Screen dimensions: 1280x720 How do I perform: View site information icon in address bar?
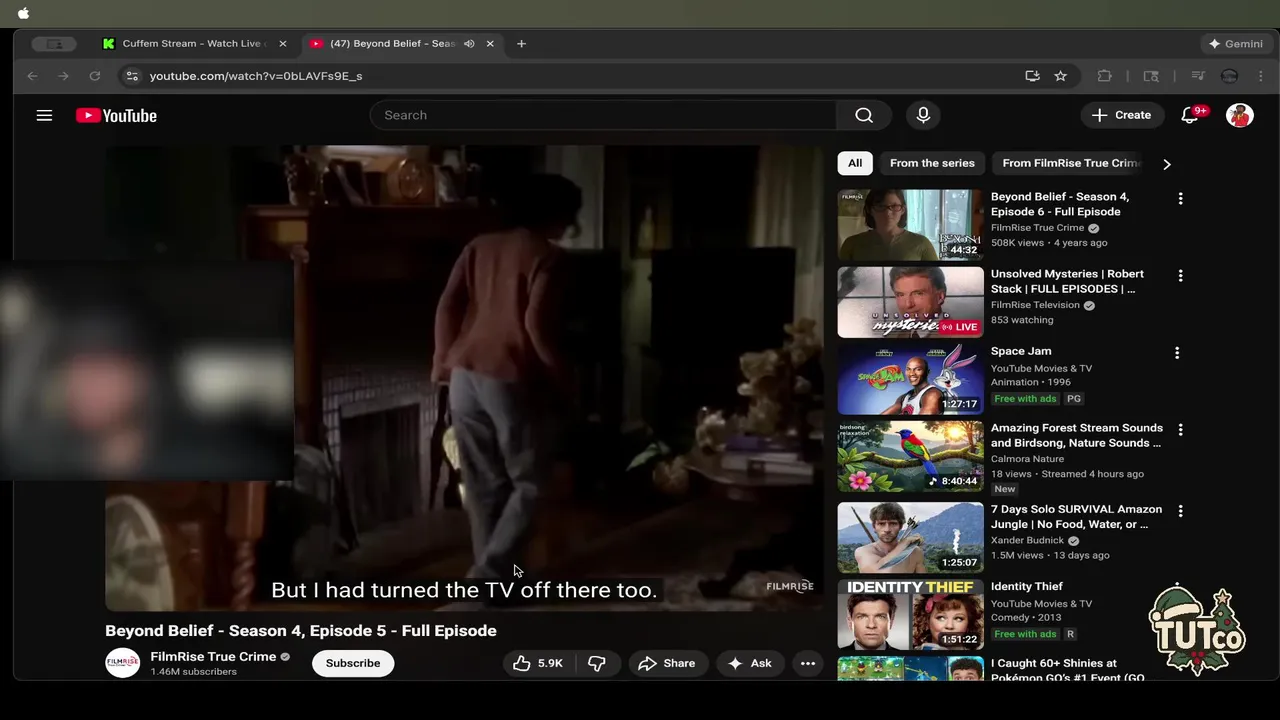[131, 76]
